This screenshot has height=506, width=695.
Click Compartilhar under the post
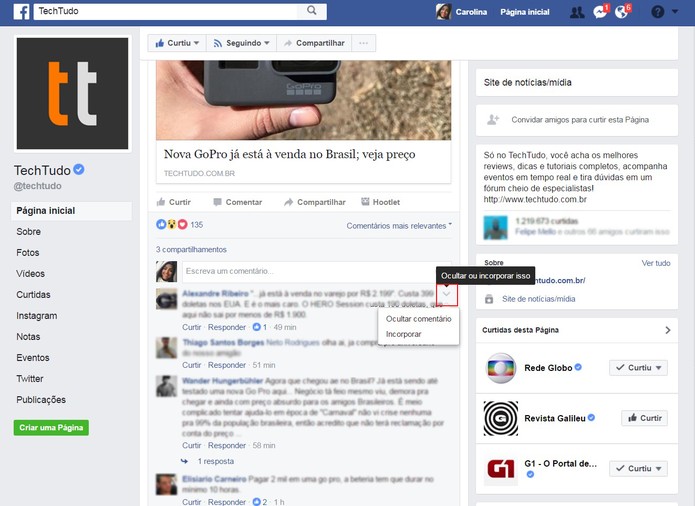tap(315, 202)
